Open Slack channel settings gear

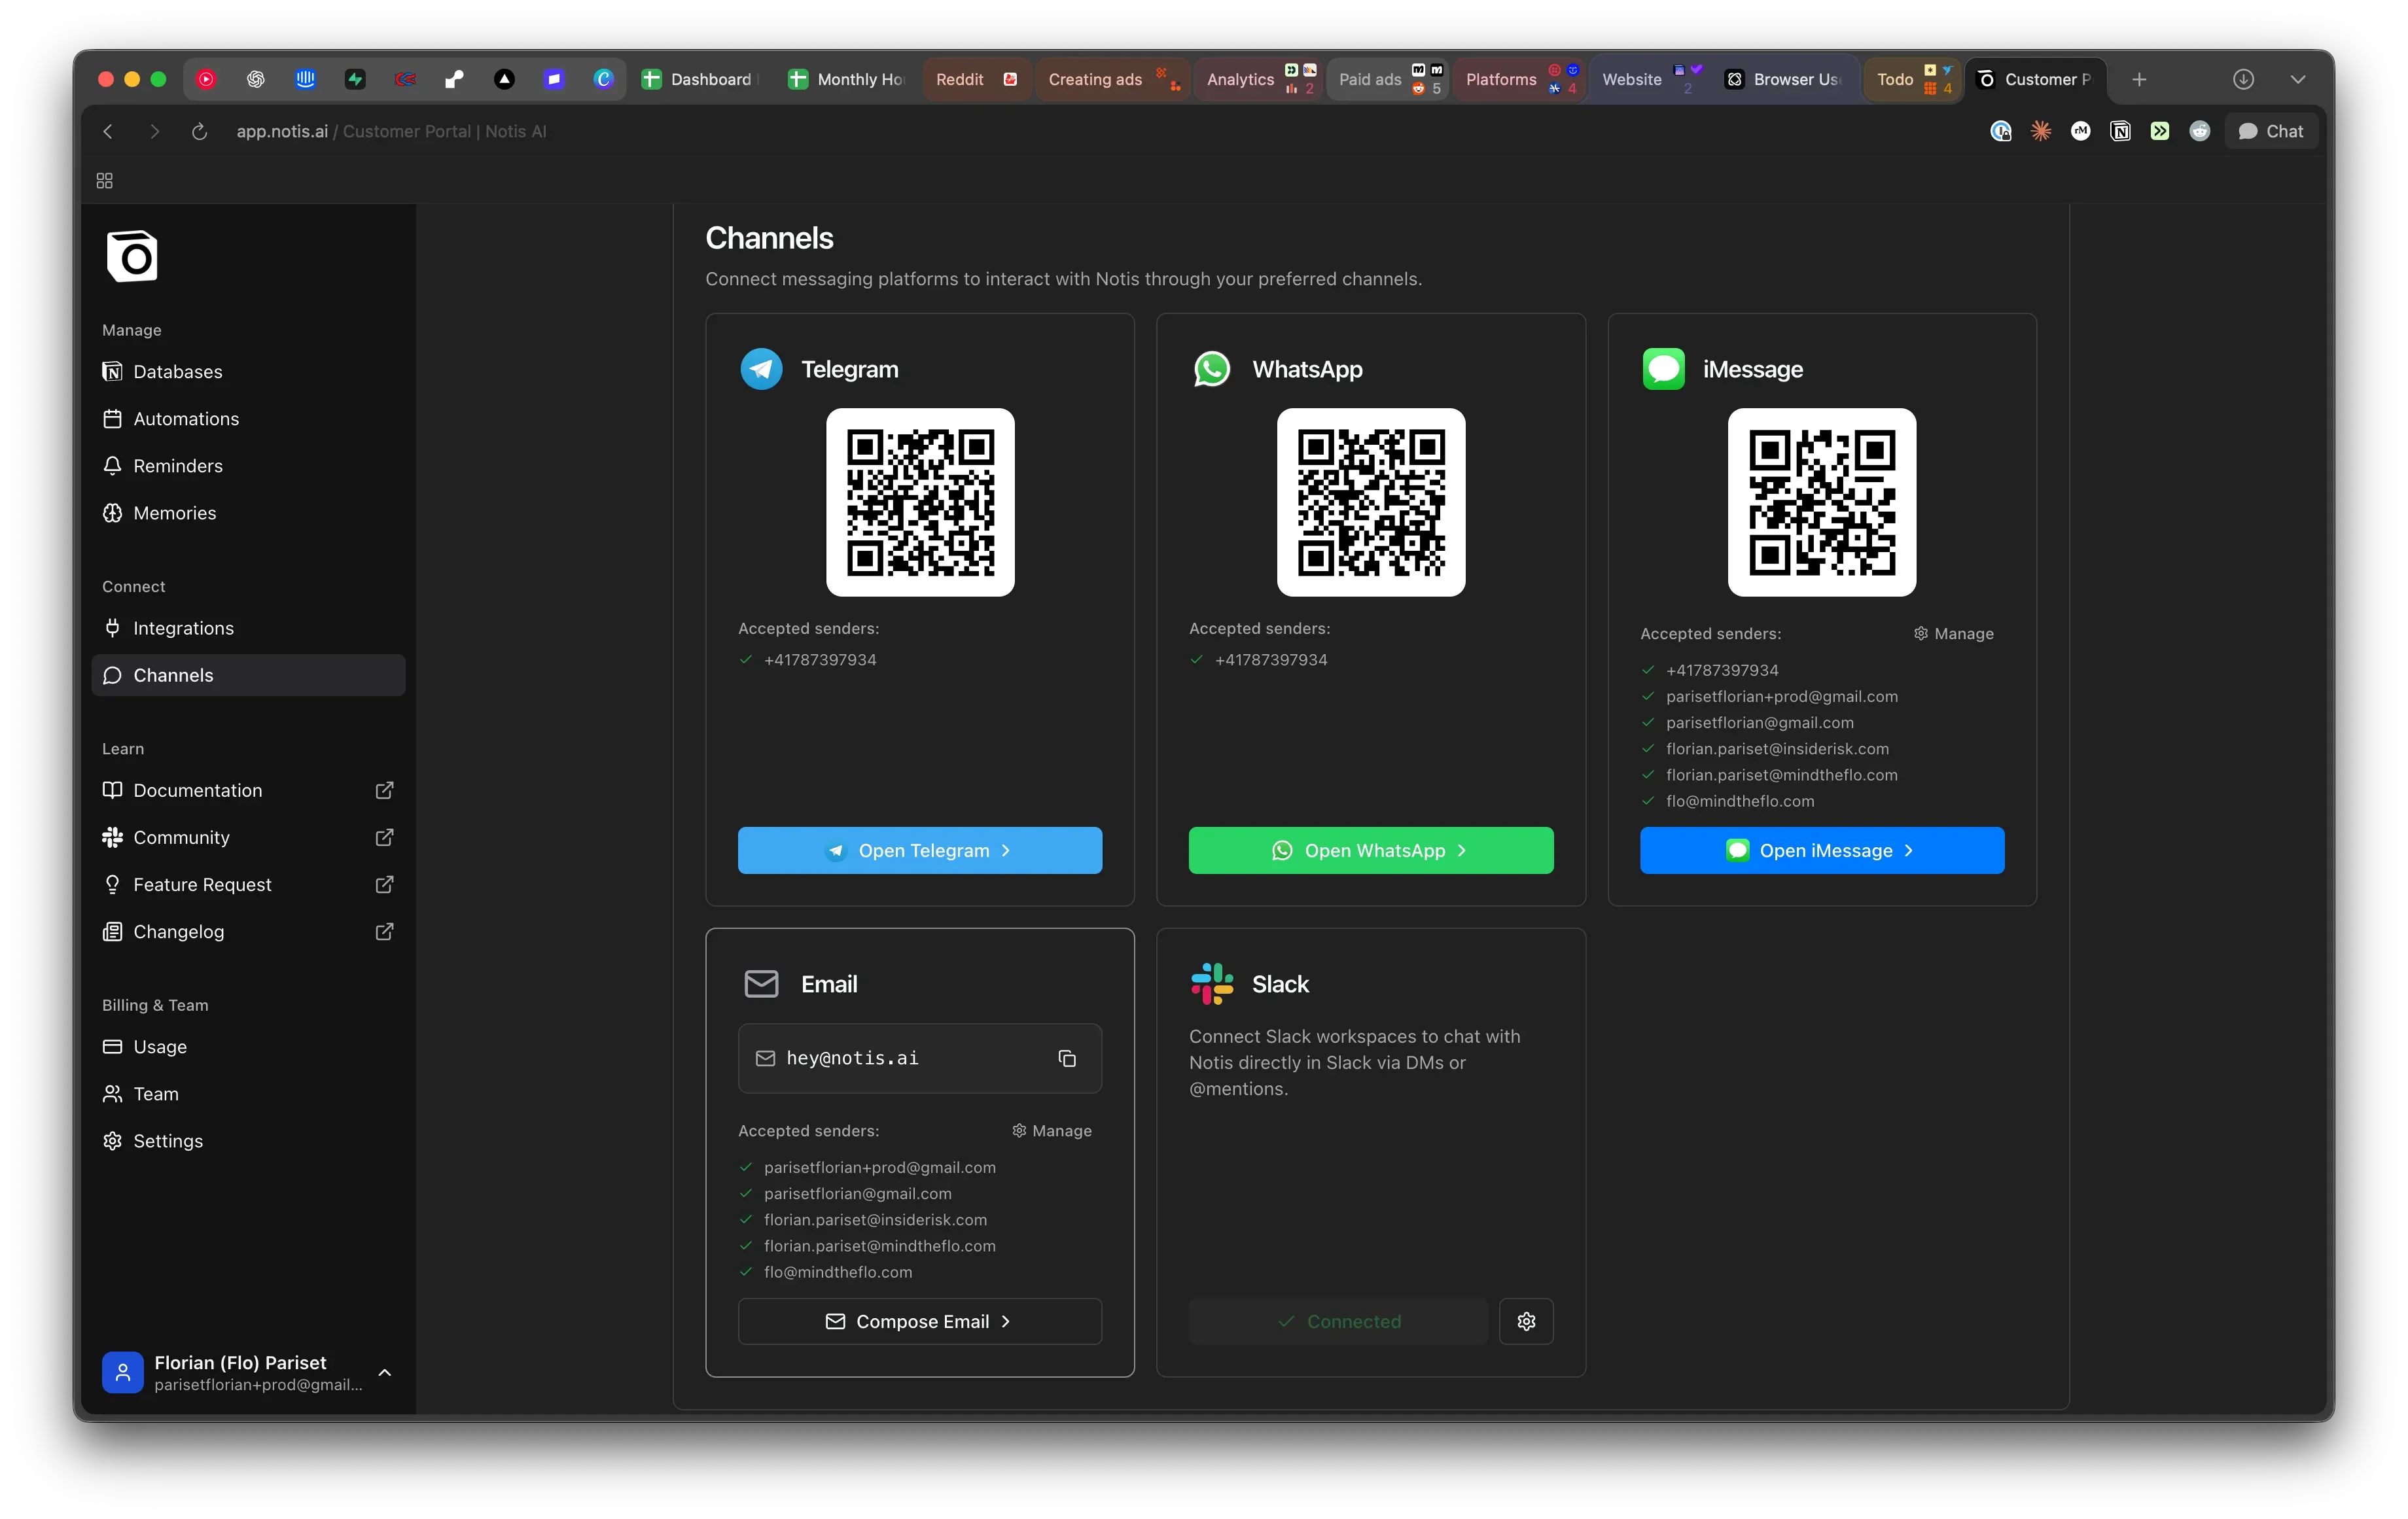pyautogui.click(x=1526, y=1320)
